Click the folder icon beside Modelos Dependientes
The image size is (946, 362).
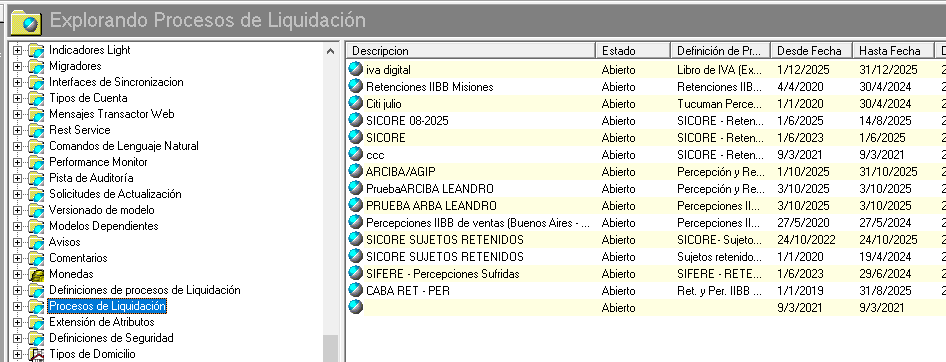[x=36, y=226]
